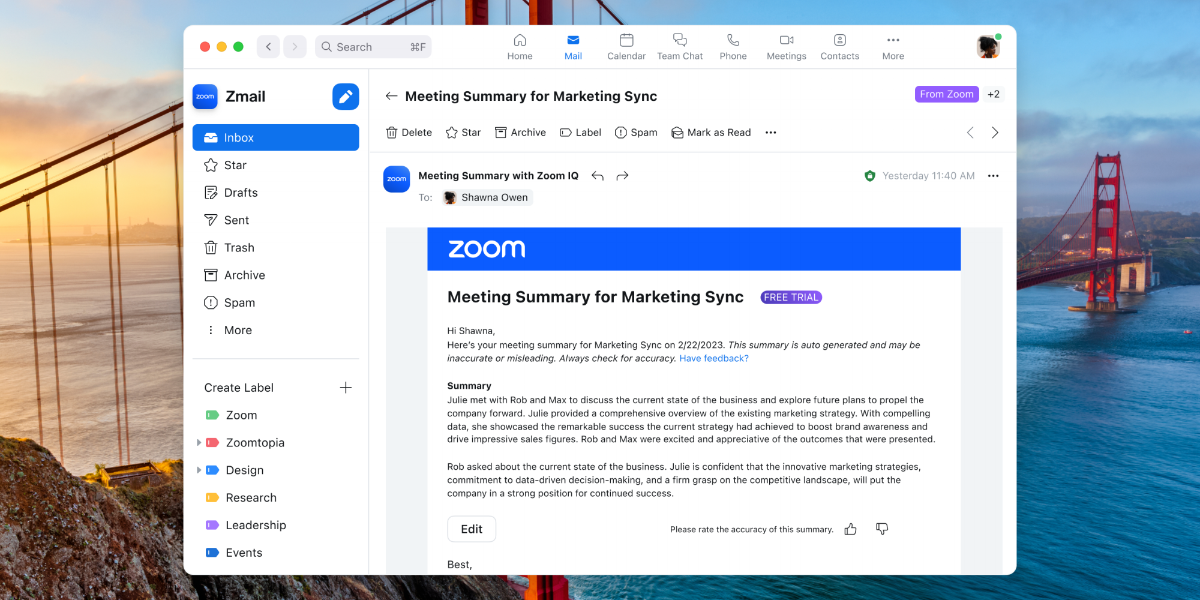Expand the Design label tree
The width and height of the screenshot is (1200, 600).
tap(198, 470)
